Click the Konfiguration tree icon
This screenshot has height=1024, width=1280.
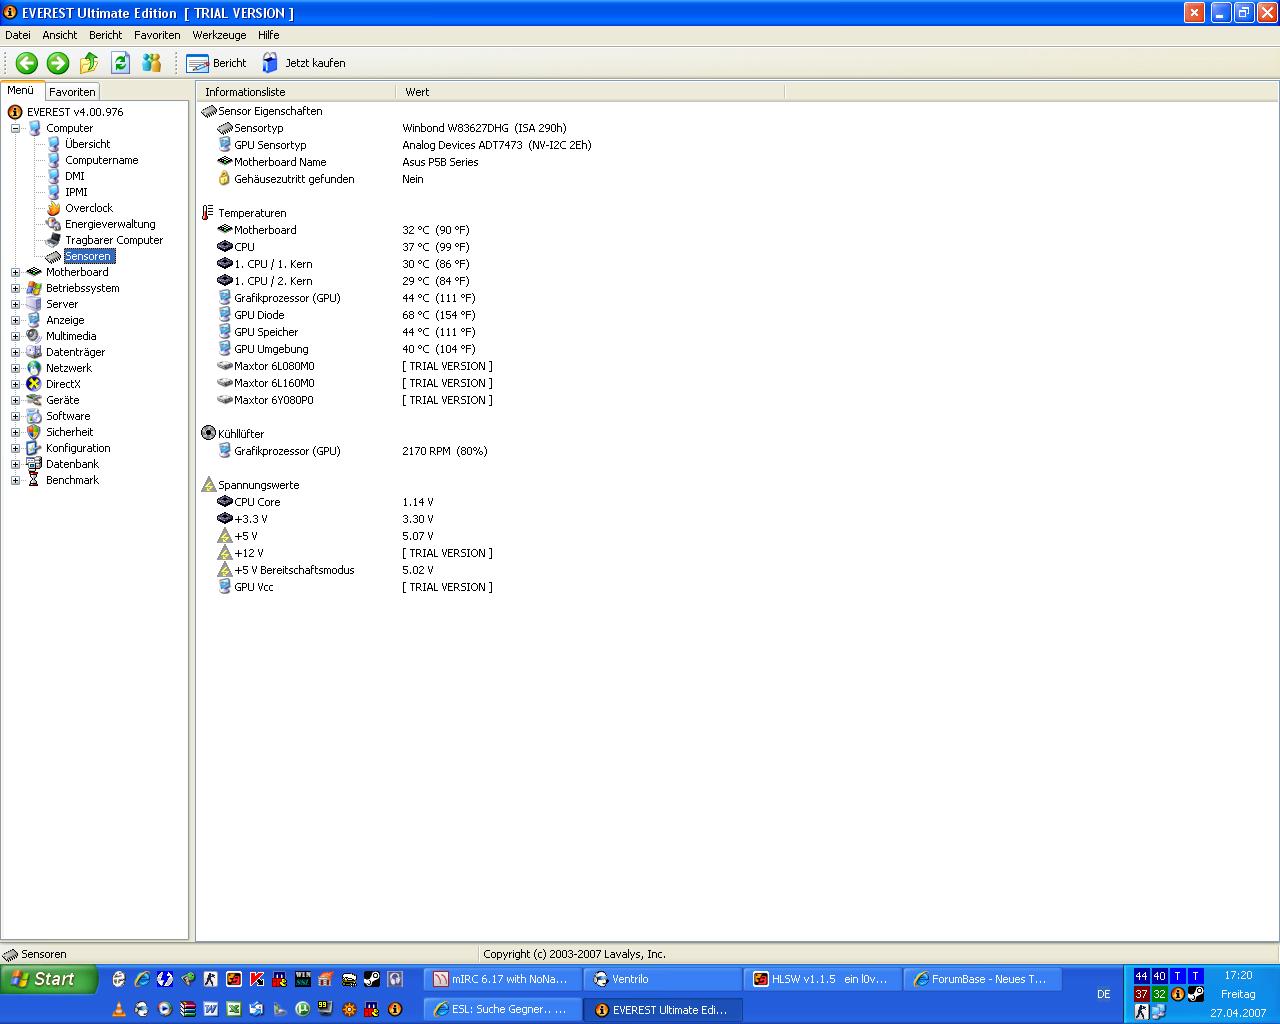pyautogui.click(x=34, y=448)
